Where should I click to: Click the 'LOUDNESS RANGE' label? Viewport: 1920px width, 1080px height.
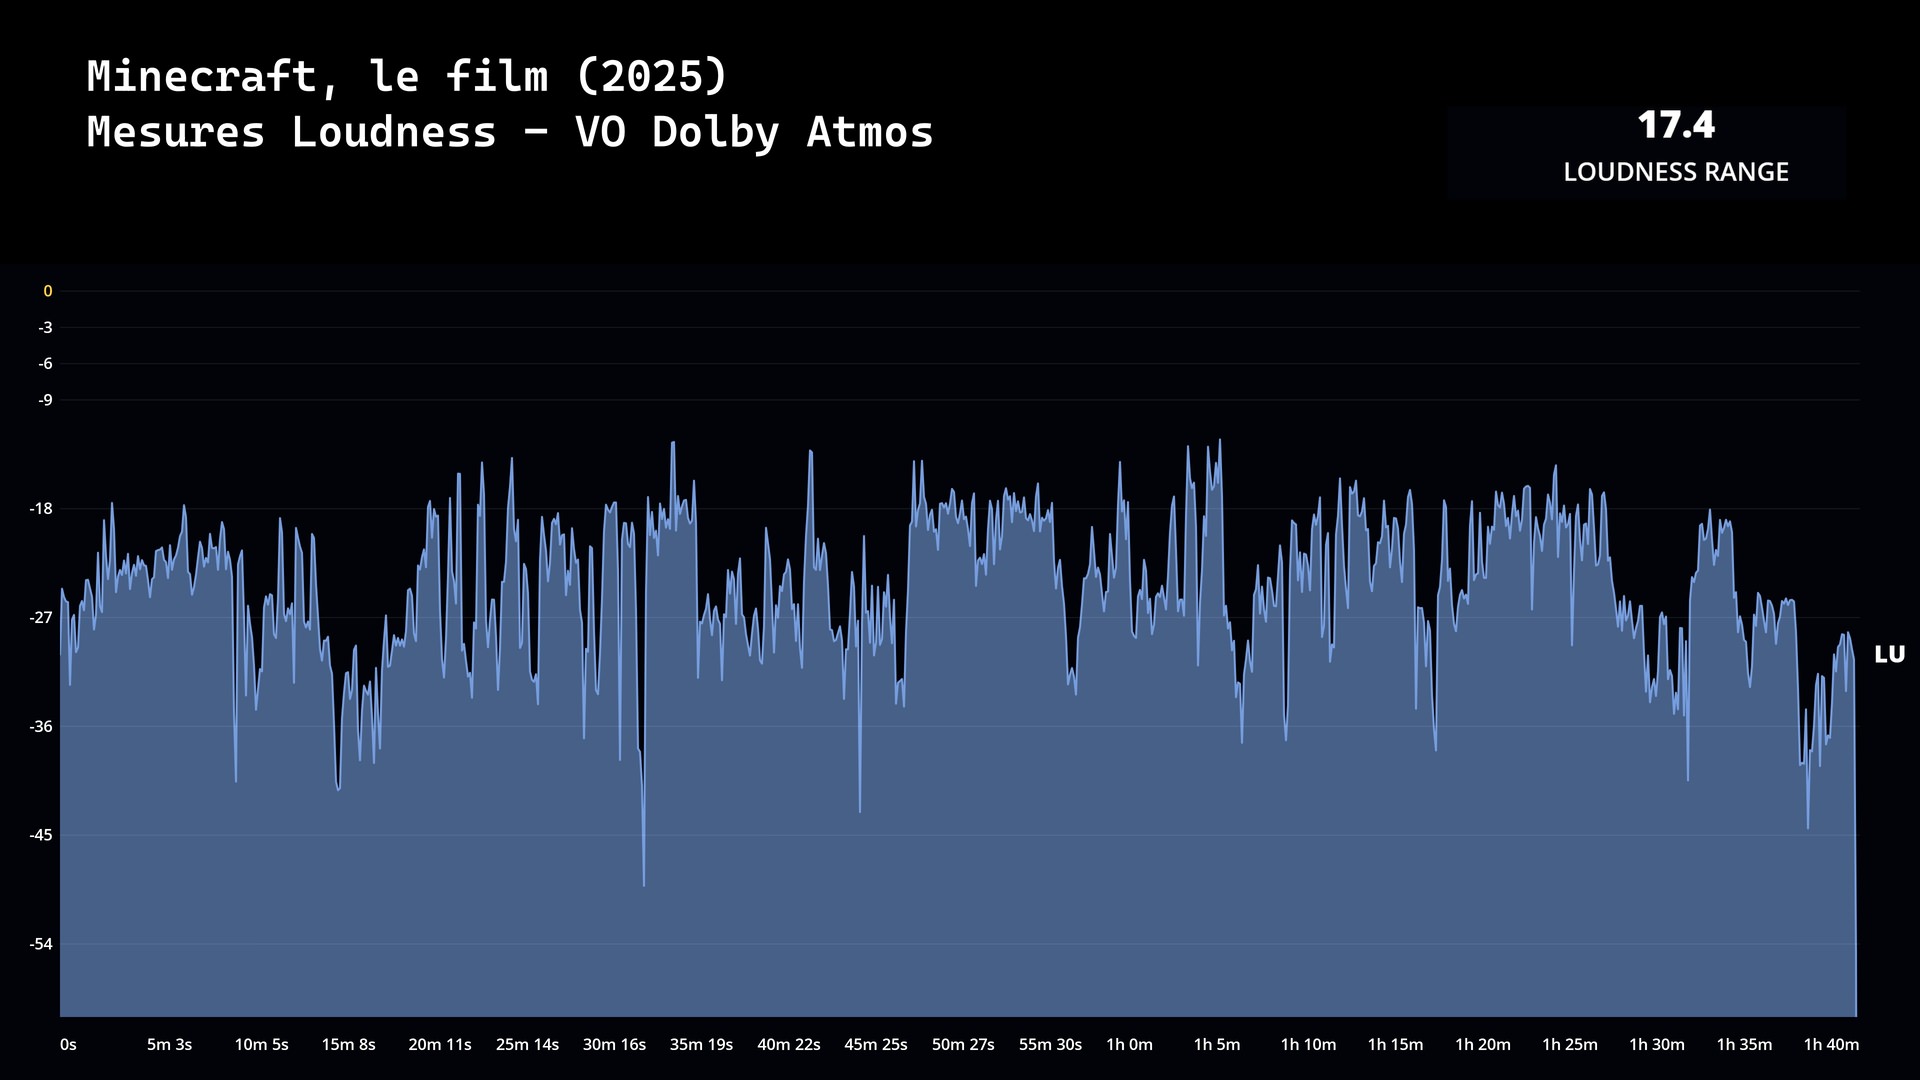1676,172
